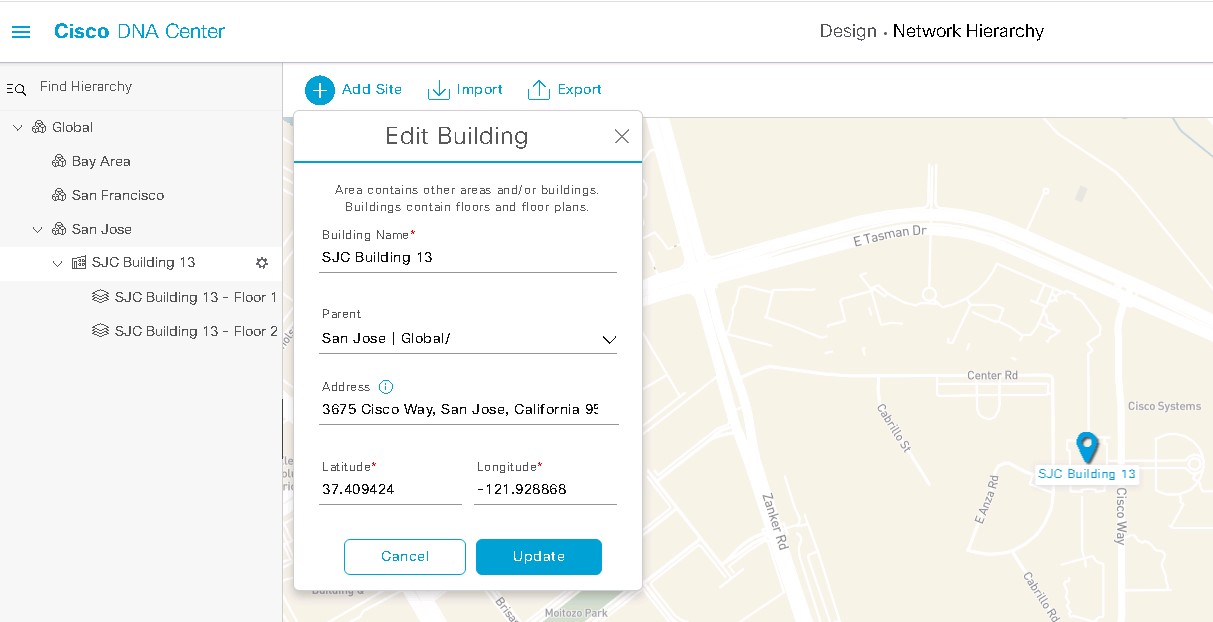Select the San Francisco site
This screenshot has height=622, width=1213.
tap(118, 195)
